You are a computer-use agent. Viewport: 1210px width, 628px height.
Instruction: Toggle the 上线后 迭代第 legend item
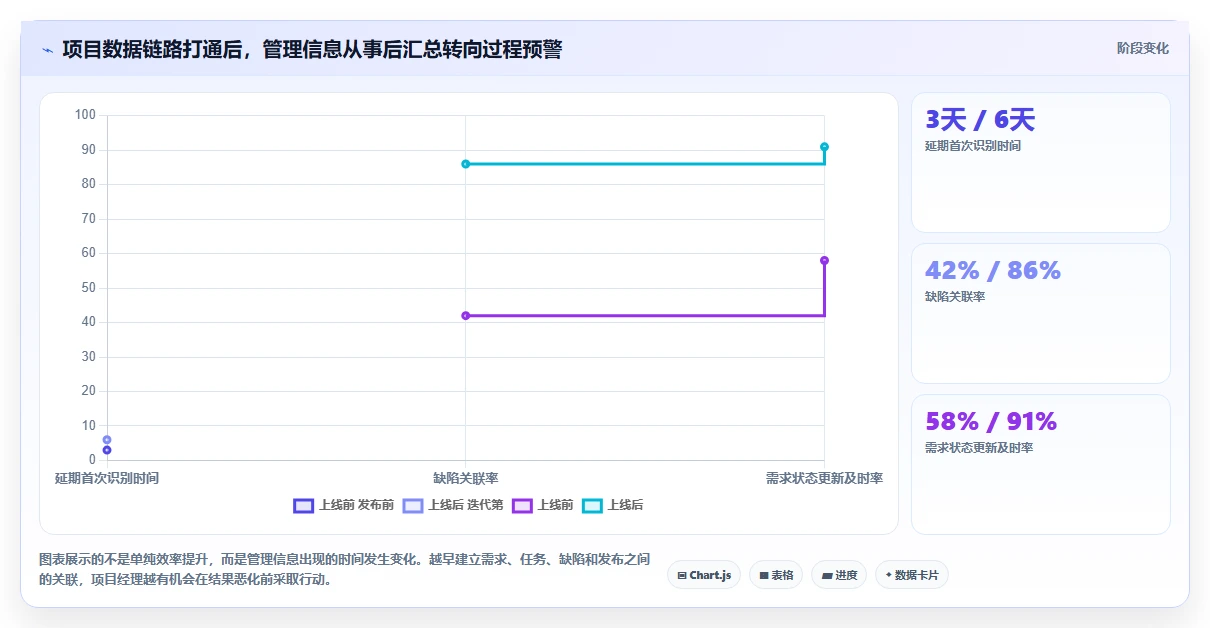point(453,505)
